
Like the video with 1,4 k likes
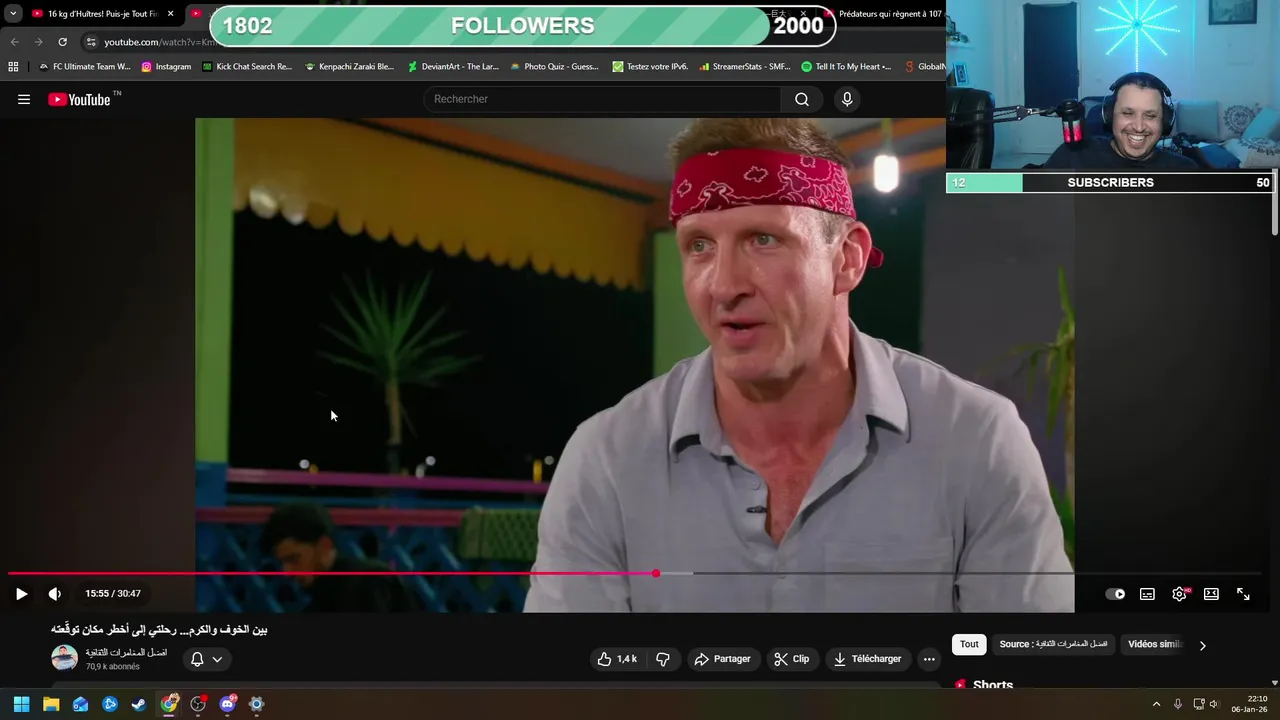pos(617,659)
